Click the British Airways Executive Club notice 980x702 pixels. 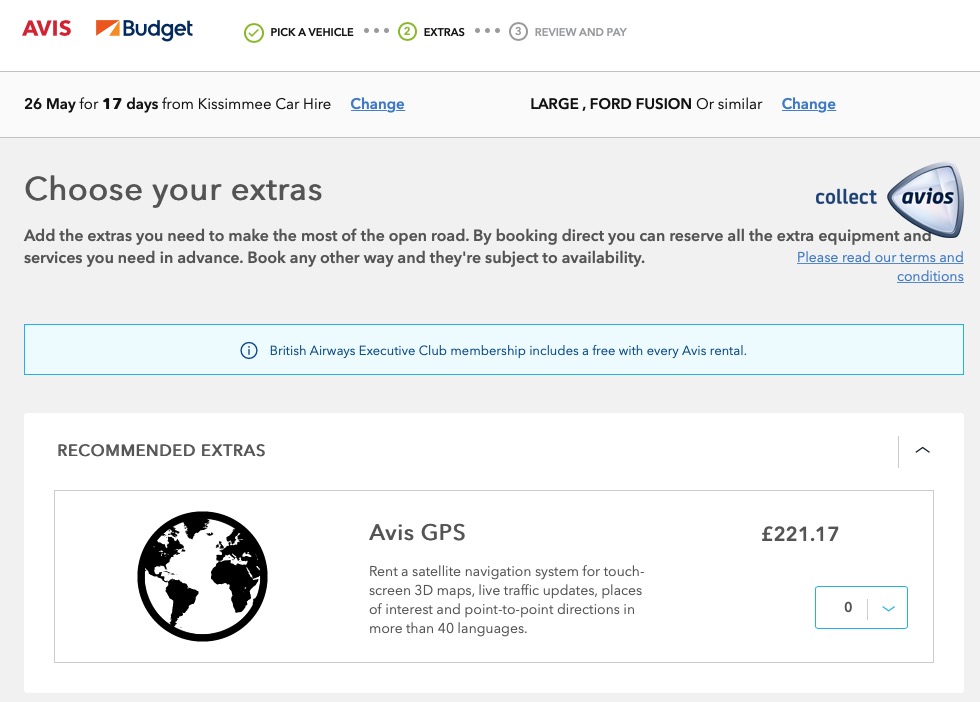click(x=494, y=349)
